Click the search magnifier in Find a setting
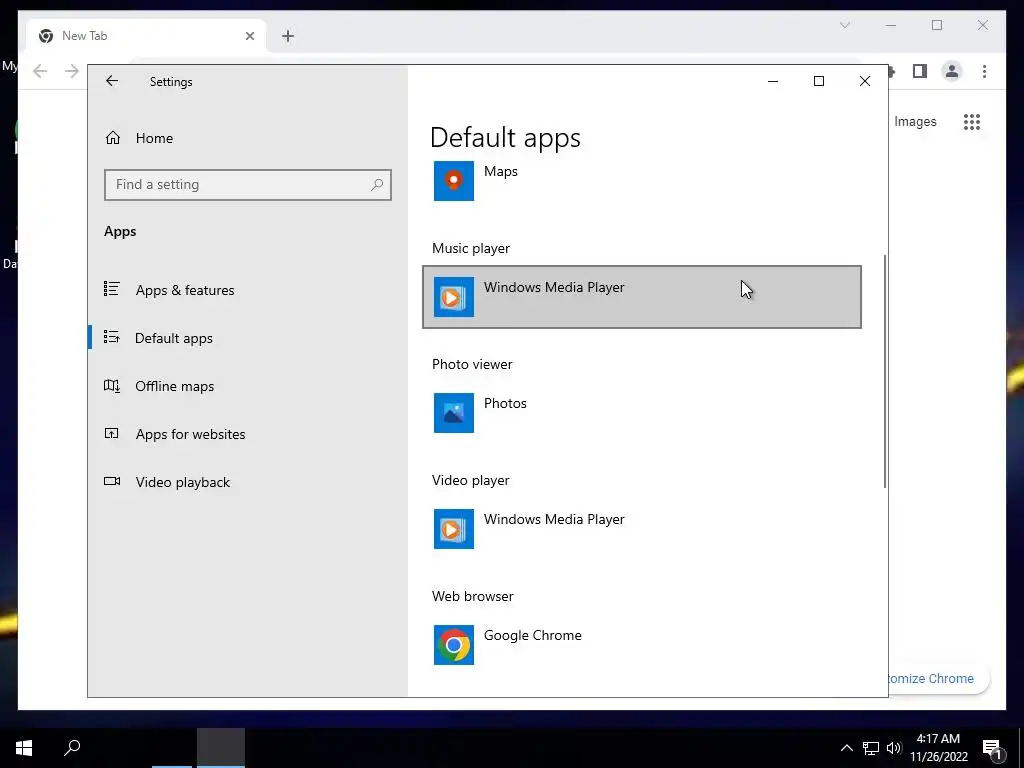 tap(377, 185)
